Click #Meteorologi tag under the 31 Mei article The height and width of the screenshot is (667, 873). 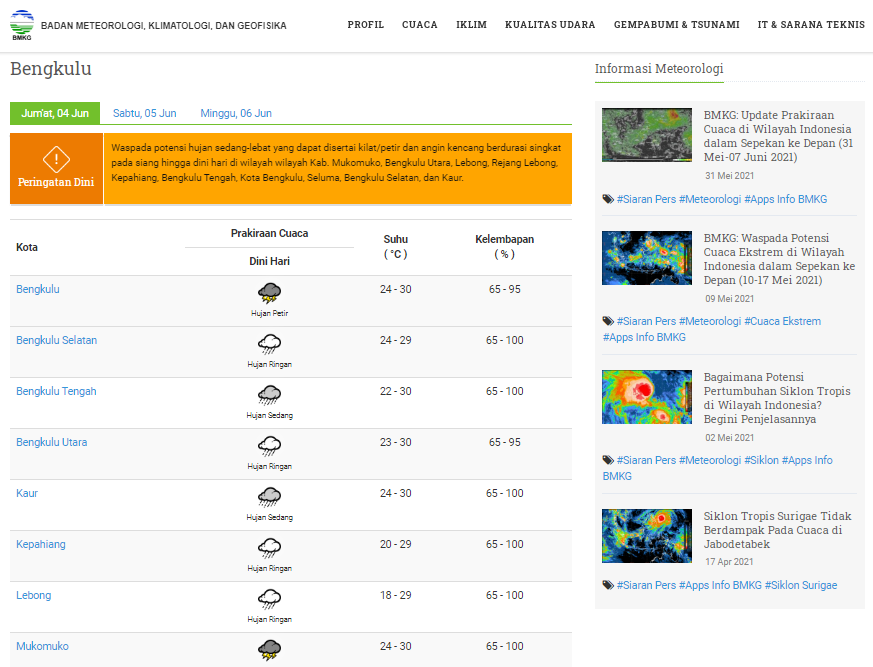point(710,199)
